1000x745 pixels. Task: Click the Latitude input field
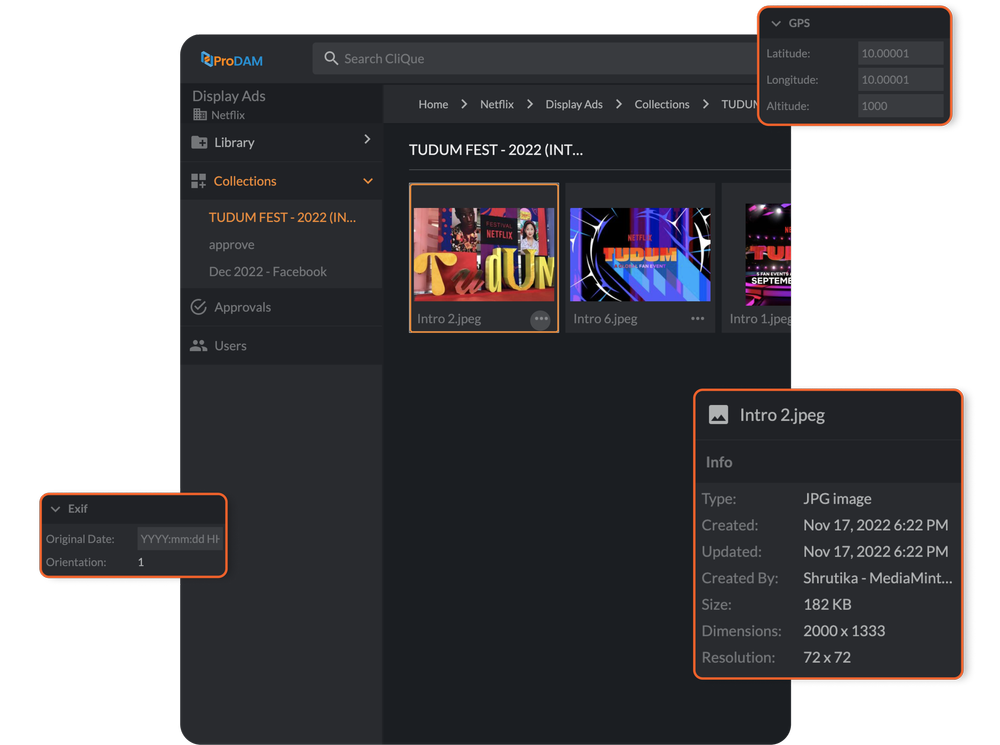click(x=900, y=53)
